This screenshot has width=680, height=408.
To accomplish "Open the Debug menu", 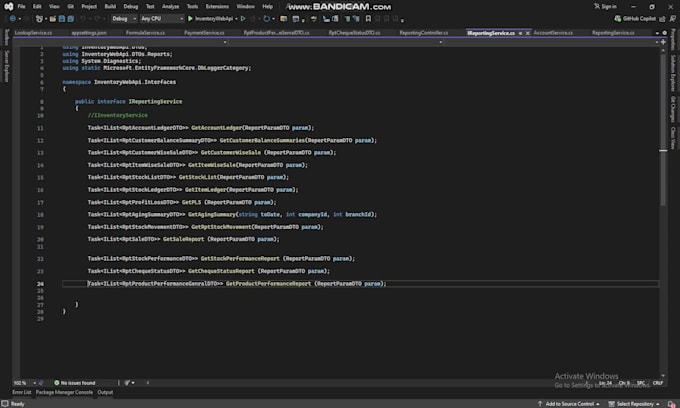I will pos(131,7).
